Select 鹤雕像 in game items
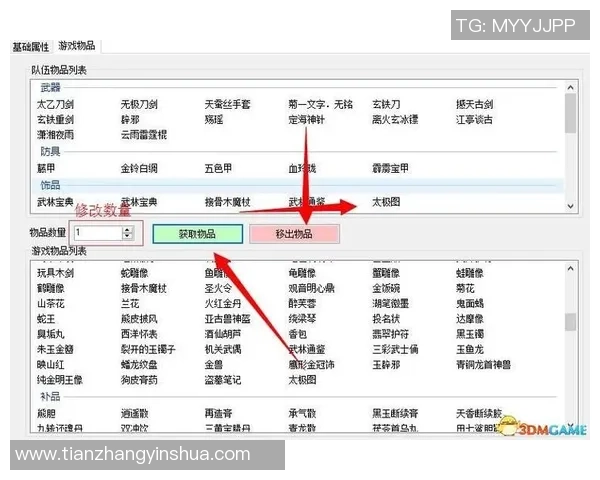 click(51, 289)
